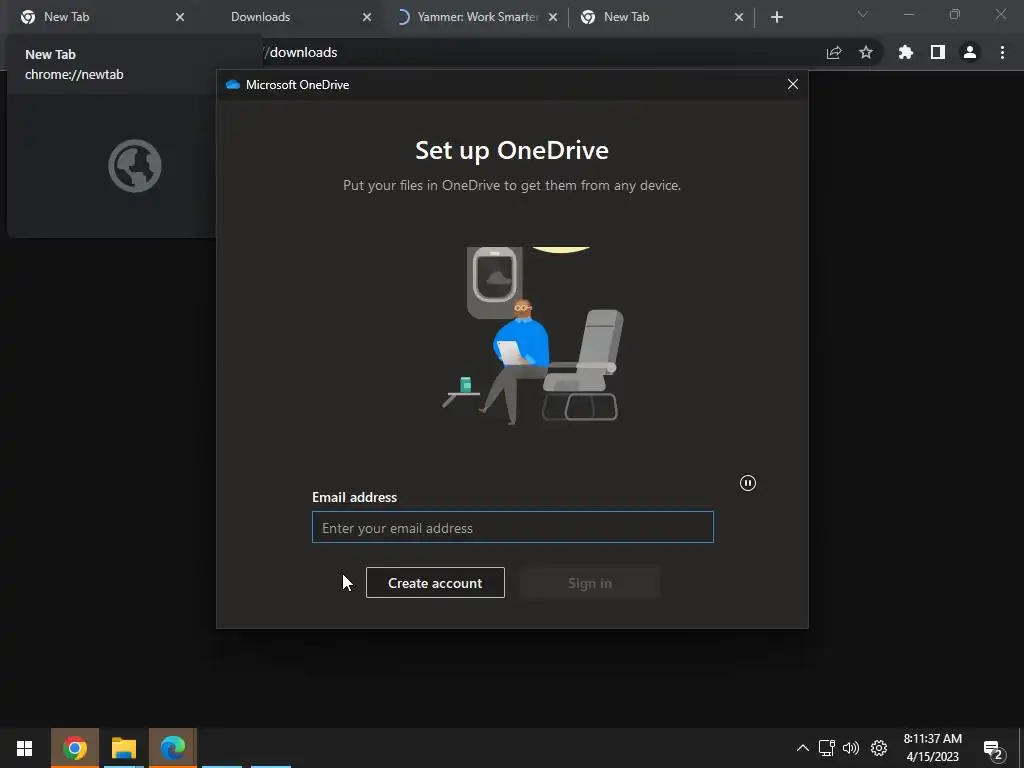Close the last New Tab tab
This screenshot has width=1024, height=768.
click(x=739, y=17)
